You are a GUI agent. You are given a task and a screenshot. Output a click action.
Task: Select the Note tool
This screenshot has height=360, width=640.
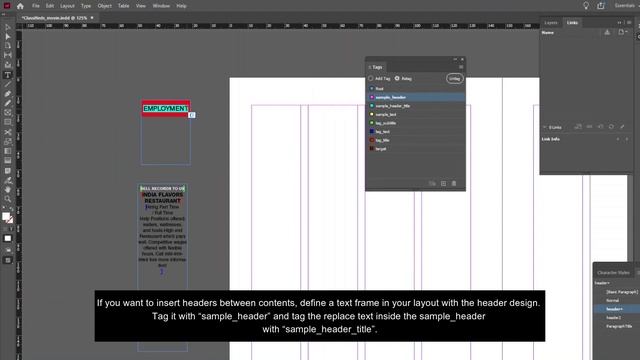(x=7, y=171)
